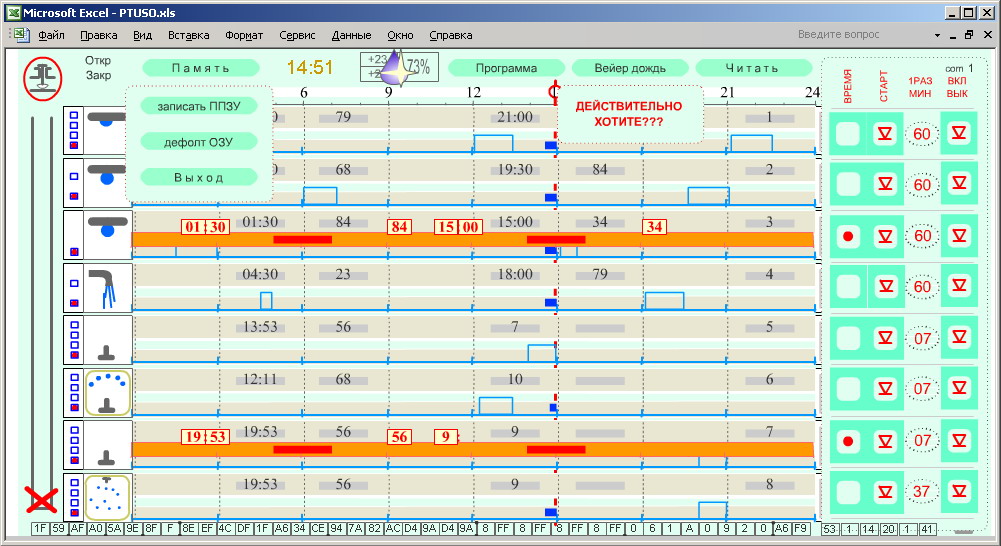Click the СТАРТ triangle for zone 2
Image resolution: width=1001 pixels, height=546 pixels.
[884, 185]
